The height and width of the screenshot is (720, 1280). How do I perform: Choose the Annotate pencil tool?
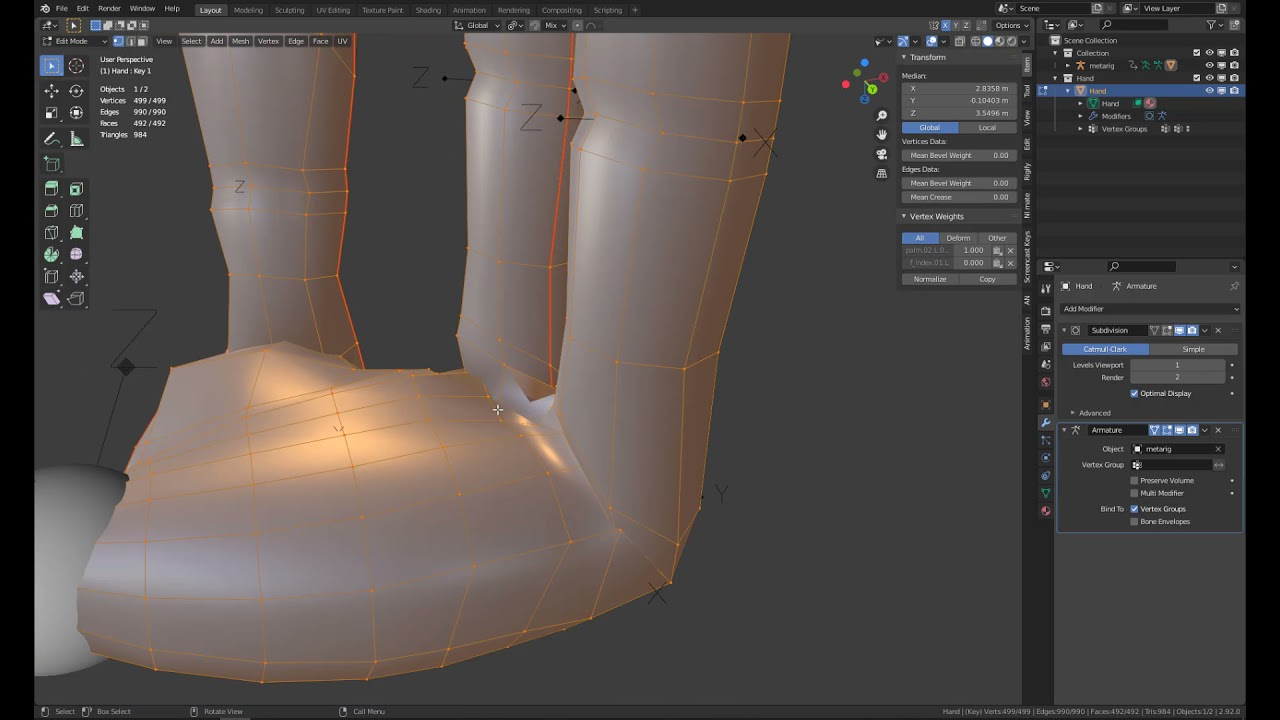click(51, 139)
